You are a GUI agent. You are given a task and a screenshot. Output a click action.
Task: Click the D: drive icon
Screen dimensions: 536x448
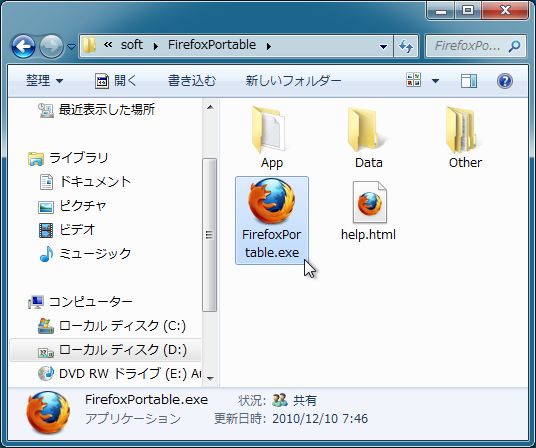46,352
